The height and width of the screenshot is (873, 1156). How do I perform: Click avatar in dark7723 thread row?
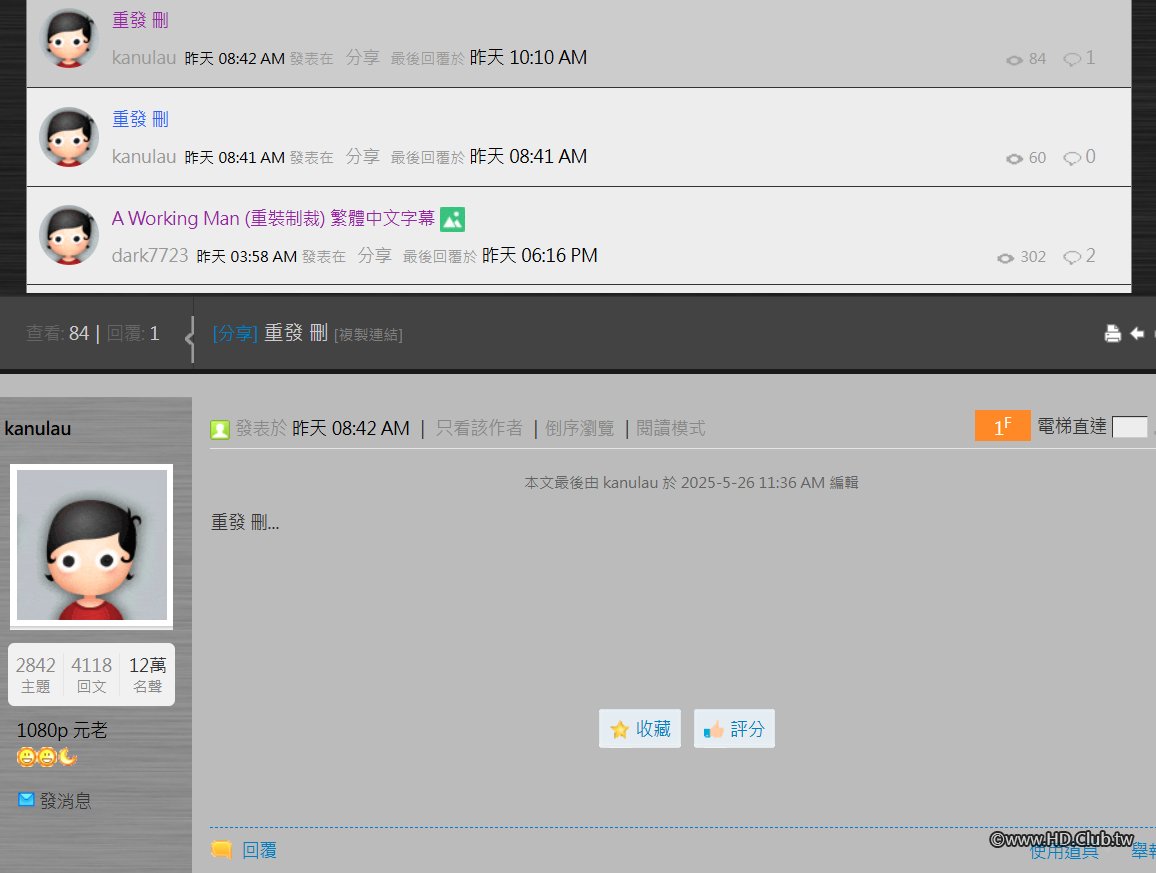(x=69, y=235)
